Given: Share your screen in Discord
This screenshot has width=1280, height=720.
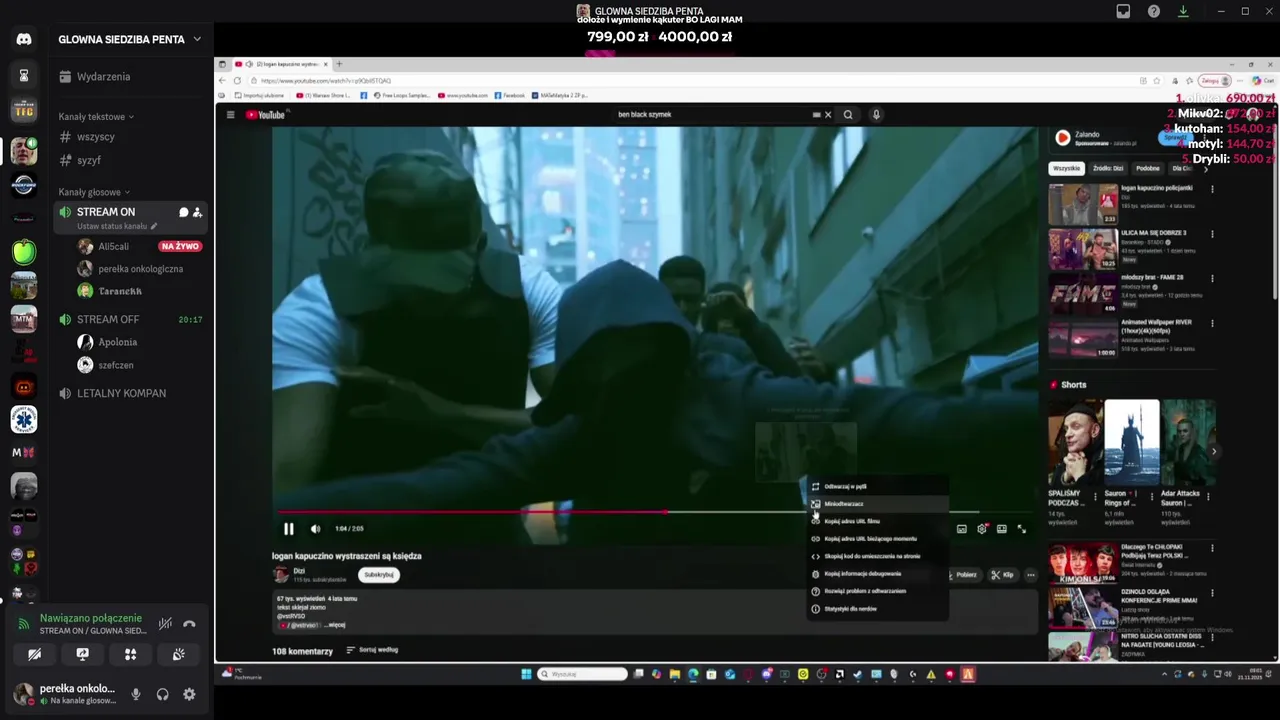Looking at the screenshot, I should pyautogui.click(x=82, y=654).
